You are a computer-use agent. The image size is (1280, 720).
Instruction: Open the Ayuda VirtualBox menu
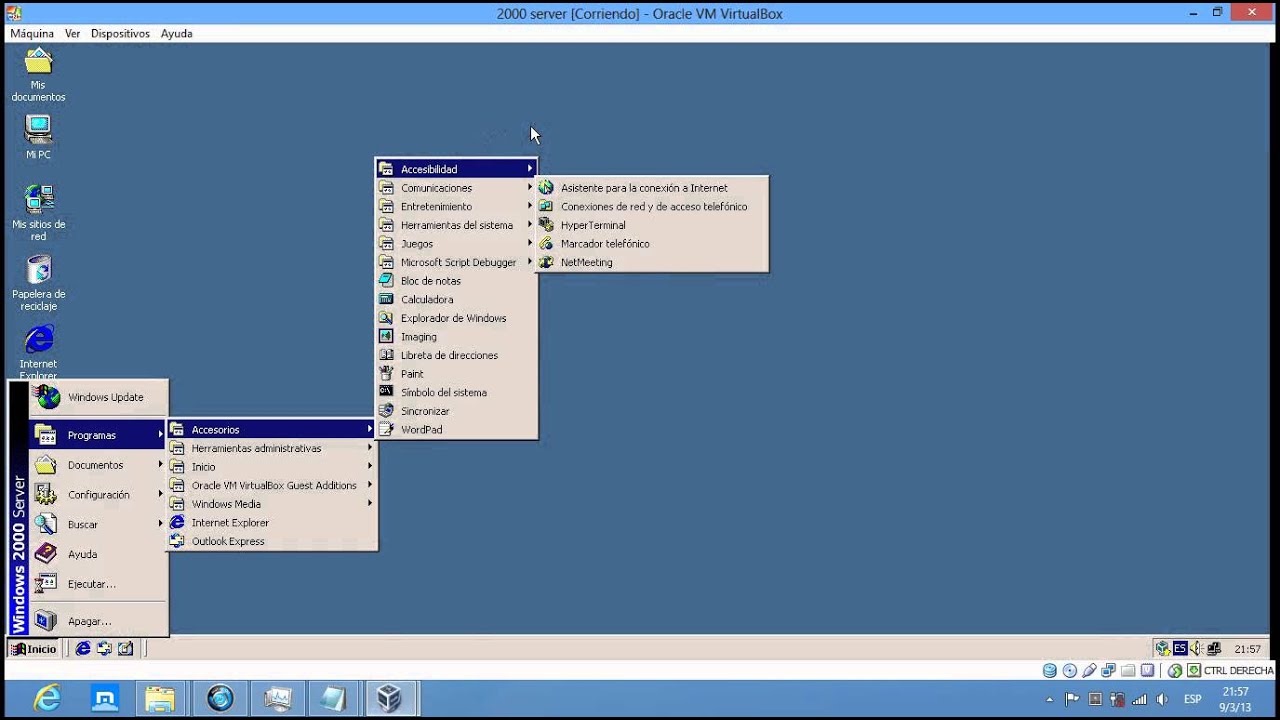point(177,33)
